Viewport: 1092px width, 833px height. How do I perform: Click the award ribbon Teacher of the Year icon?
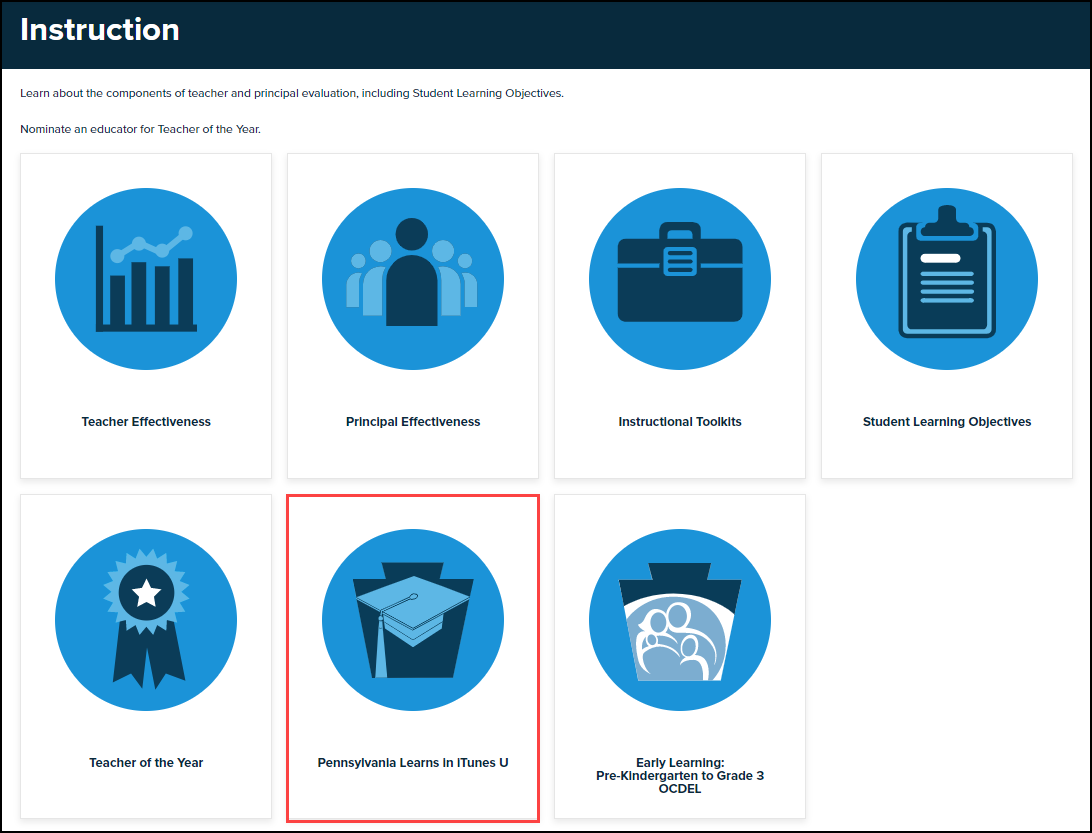146,620
